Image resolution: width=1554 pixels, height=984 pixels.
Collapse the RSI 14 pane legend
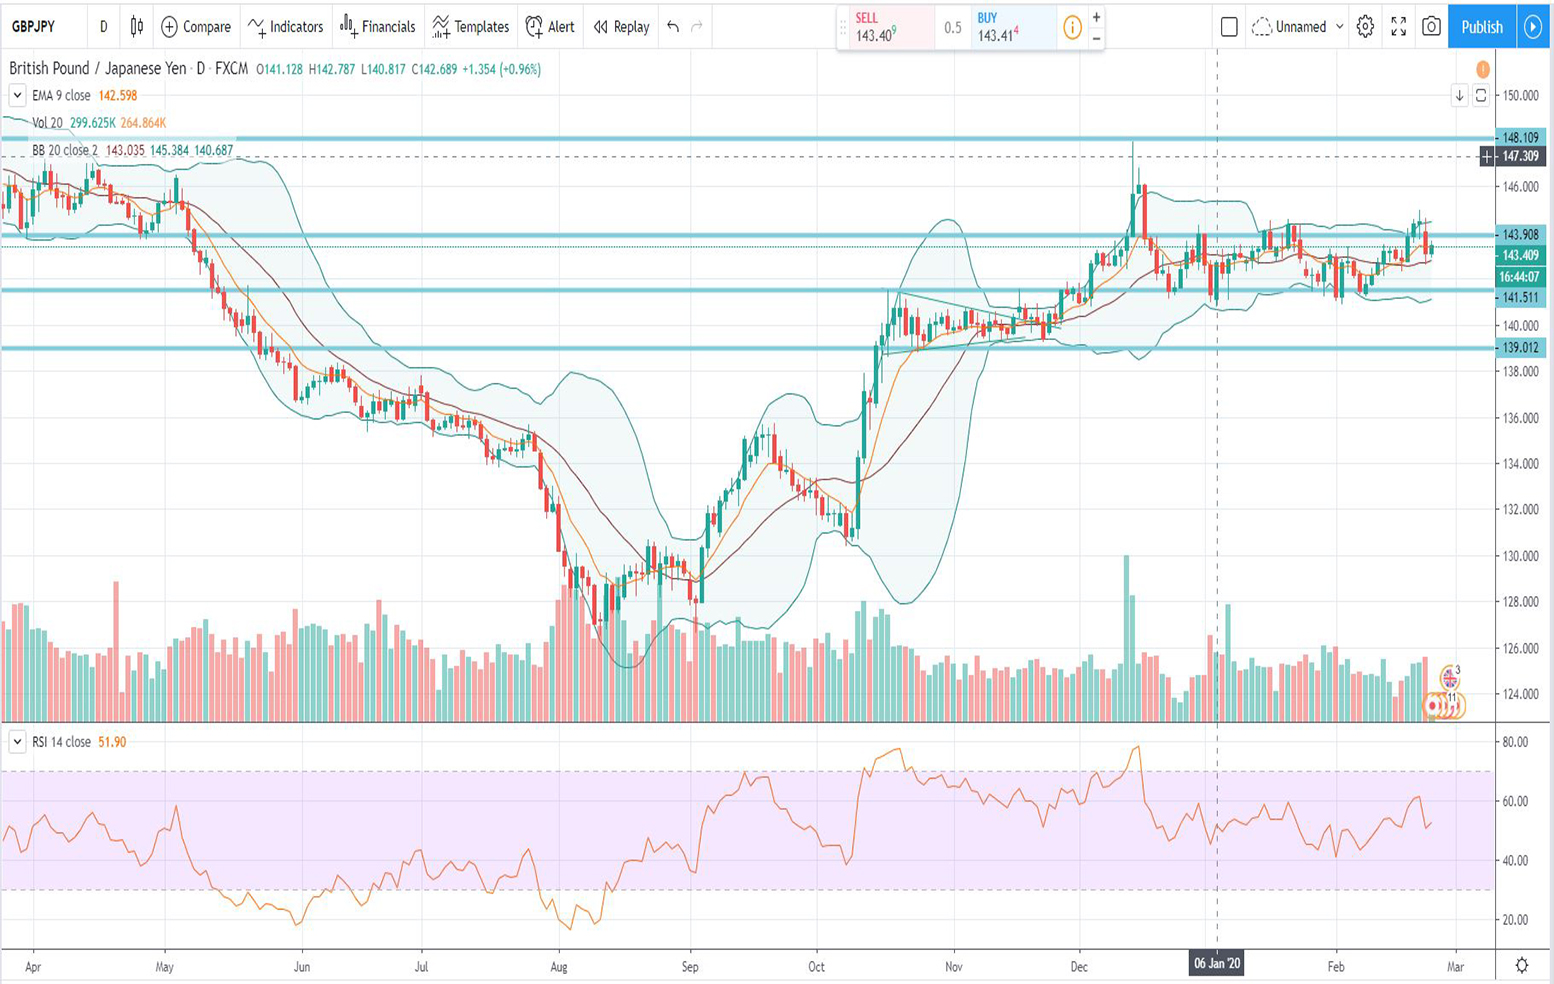[x=17, y=742]
